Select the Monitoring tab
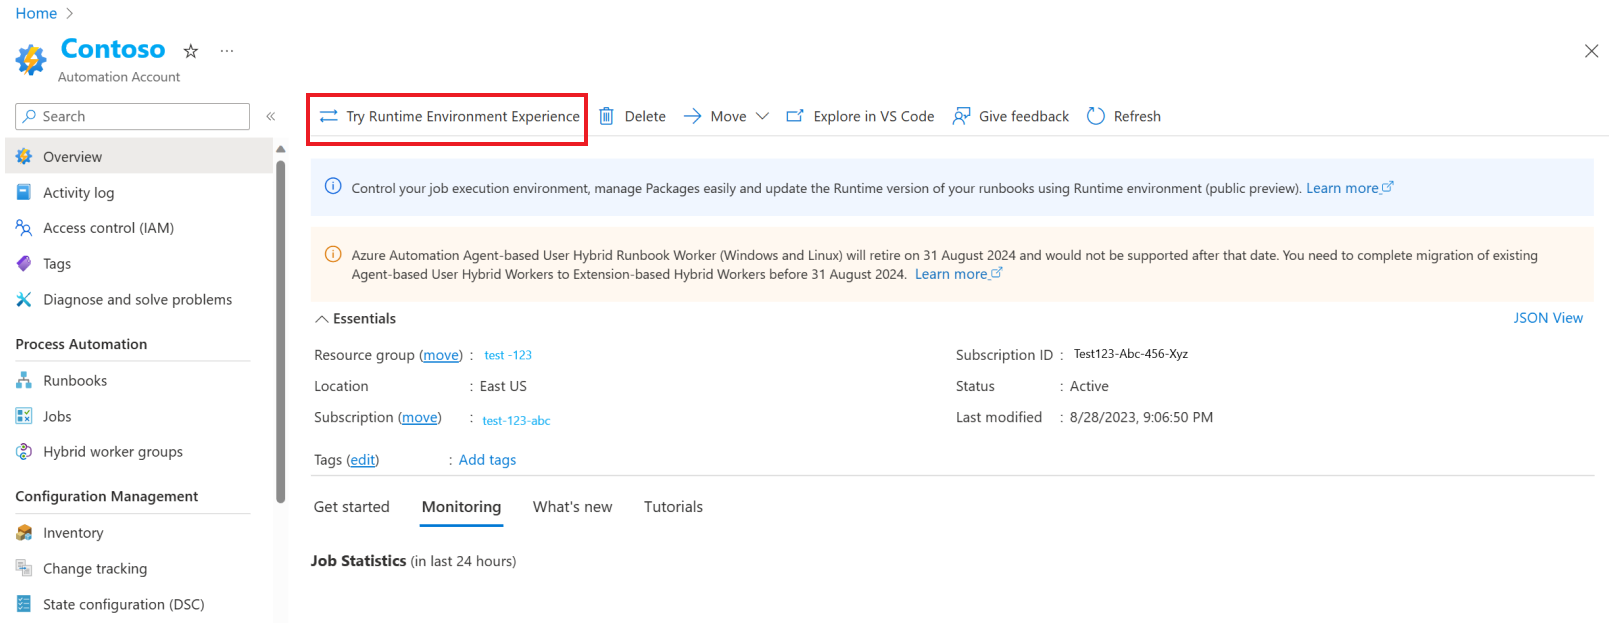 (x=461, y=507)
